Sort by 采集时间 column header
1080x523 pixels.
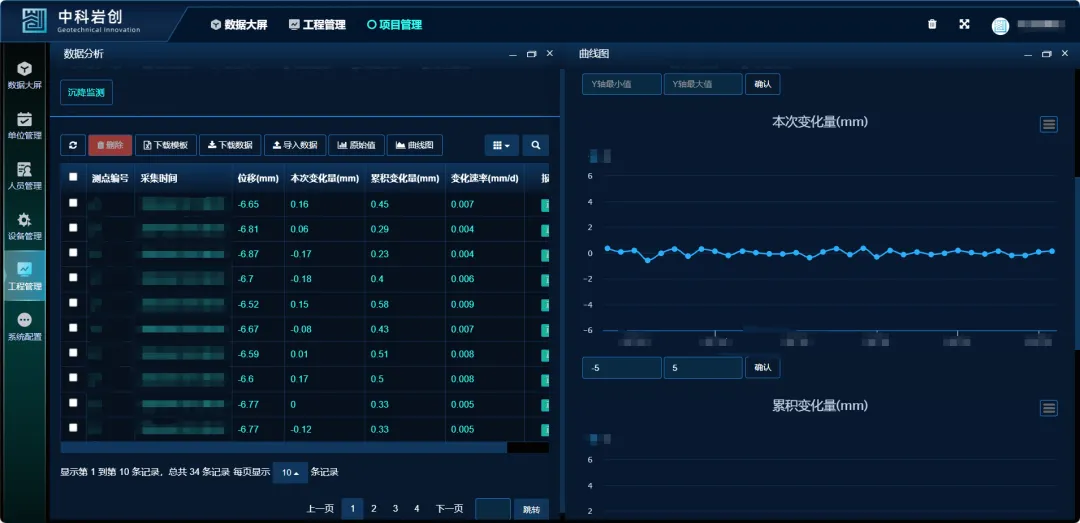click(x=184, y=178)
